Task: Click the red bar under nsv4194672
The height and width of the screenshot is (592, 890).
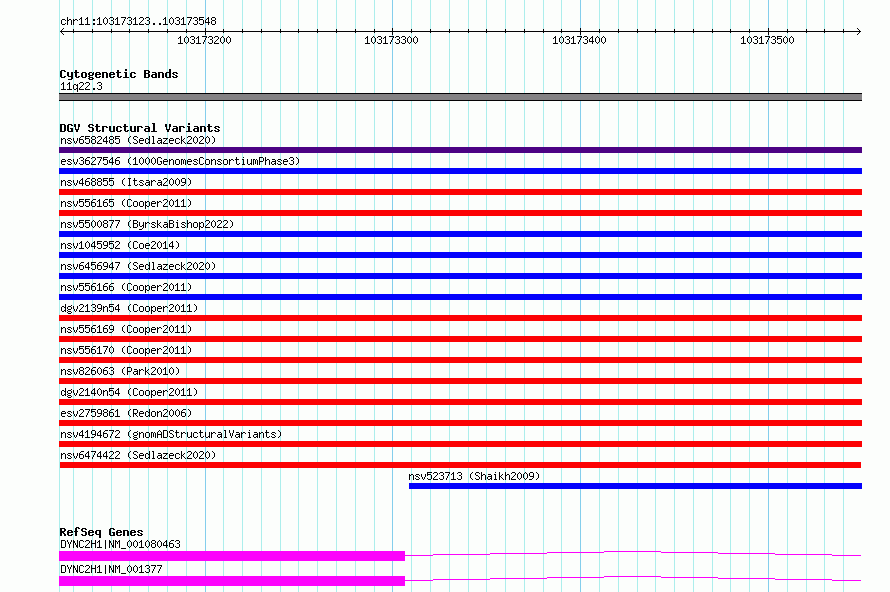Action: pyautogui.click(x=460, y=444)
